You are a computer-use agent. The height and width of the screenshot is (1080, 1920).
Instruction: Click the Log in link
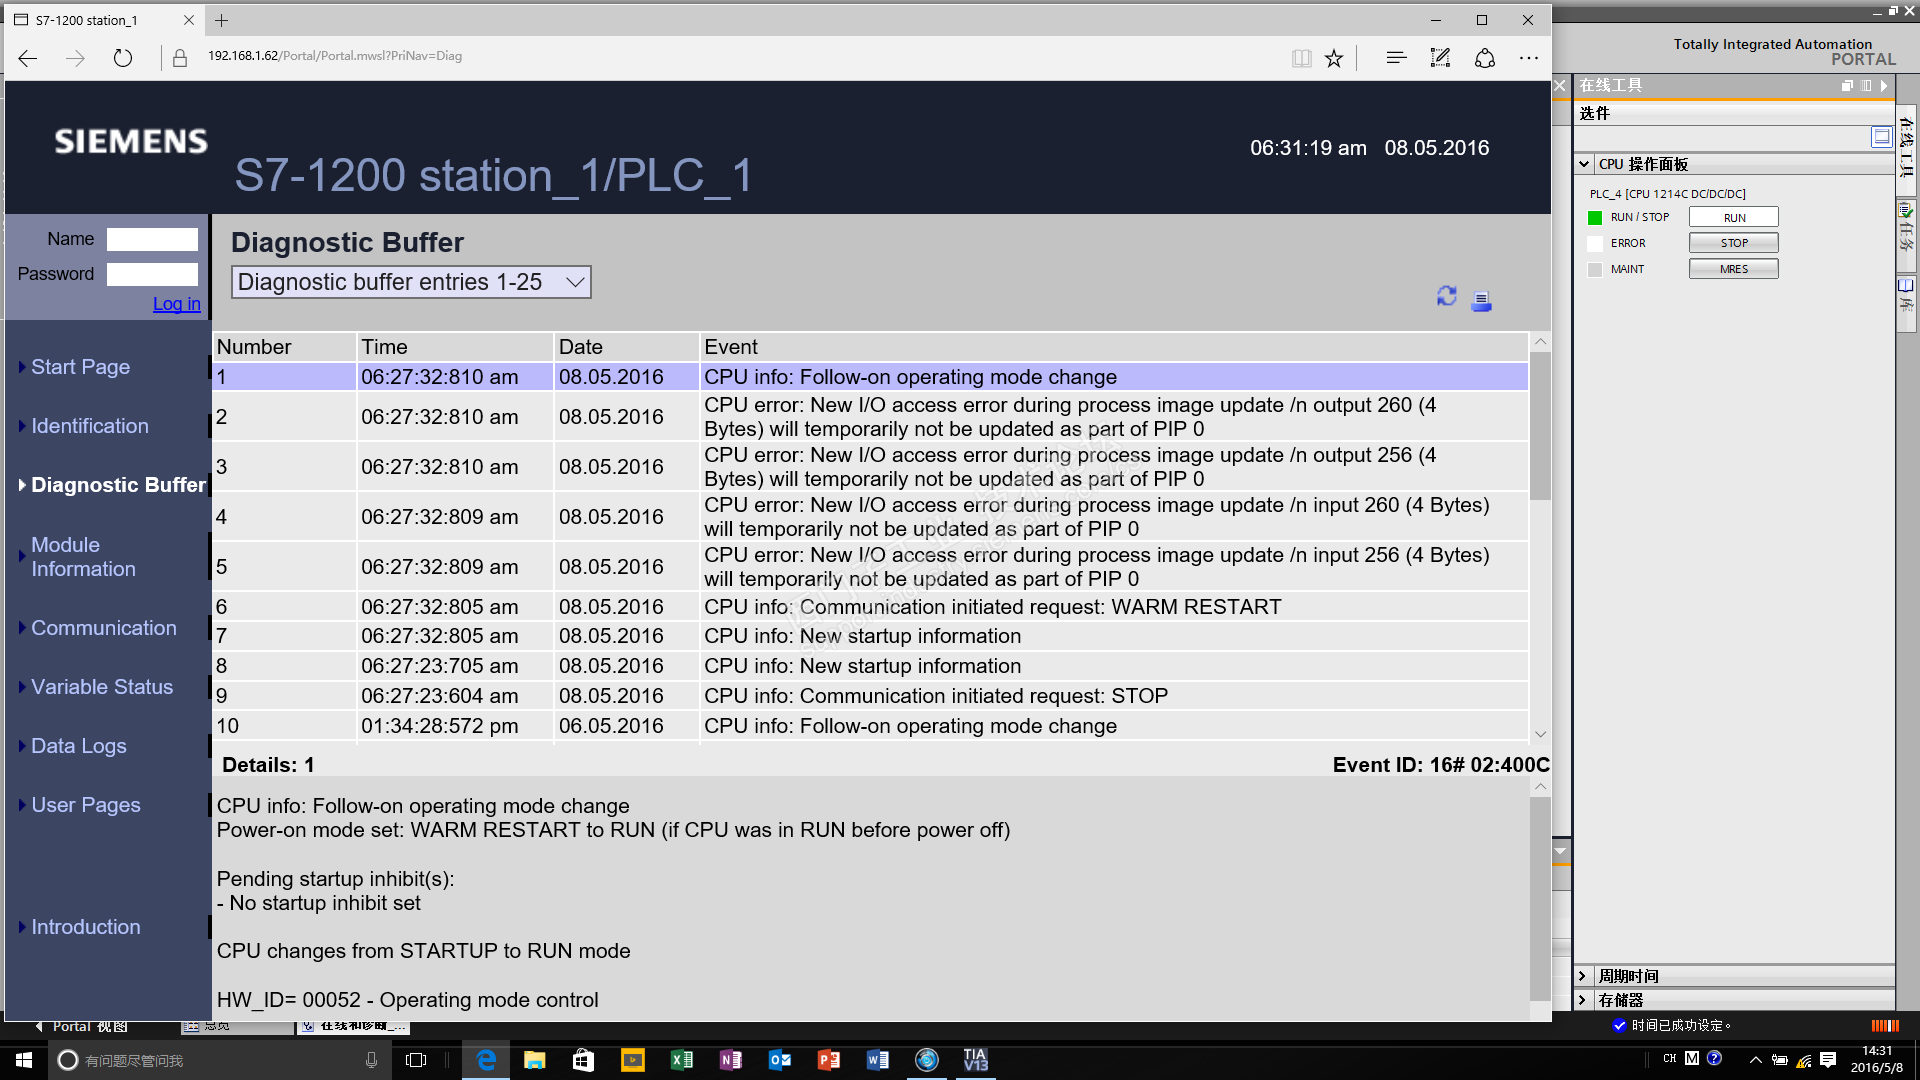[176, 304]
